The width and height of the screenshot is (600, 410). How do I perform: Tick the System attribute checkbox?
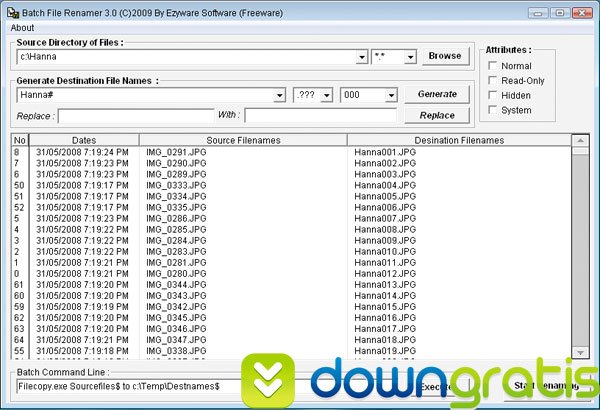[x=494, y=110]
